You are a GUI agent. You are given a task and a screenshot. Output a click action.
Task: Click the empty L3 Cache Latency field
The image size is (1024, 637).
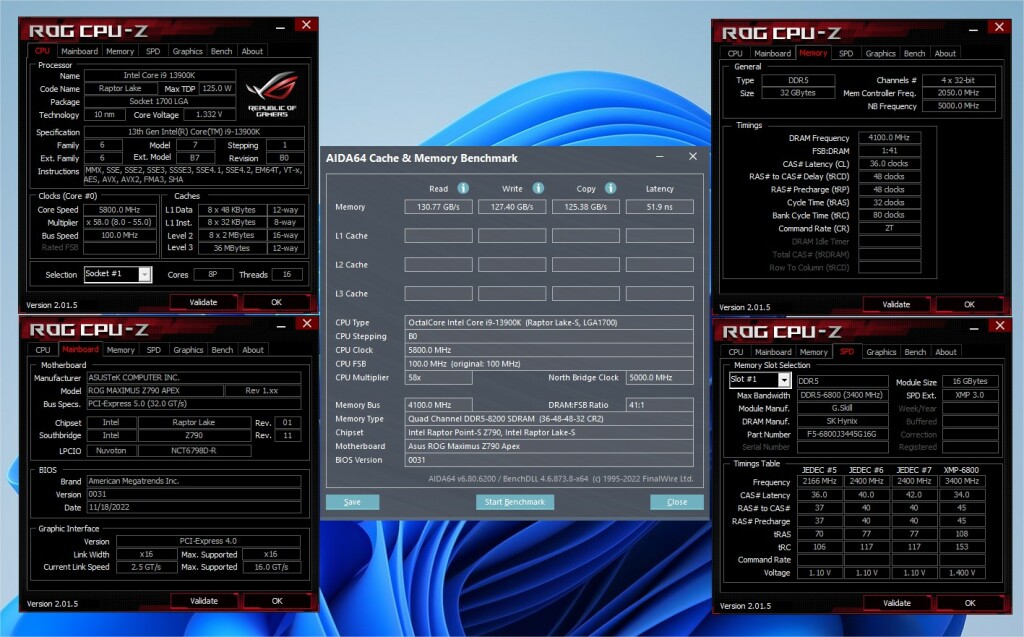coord(660,293)
